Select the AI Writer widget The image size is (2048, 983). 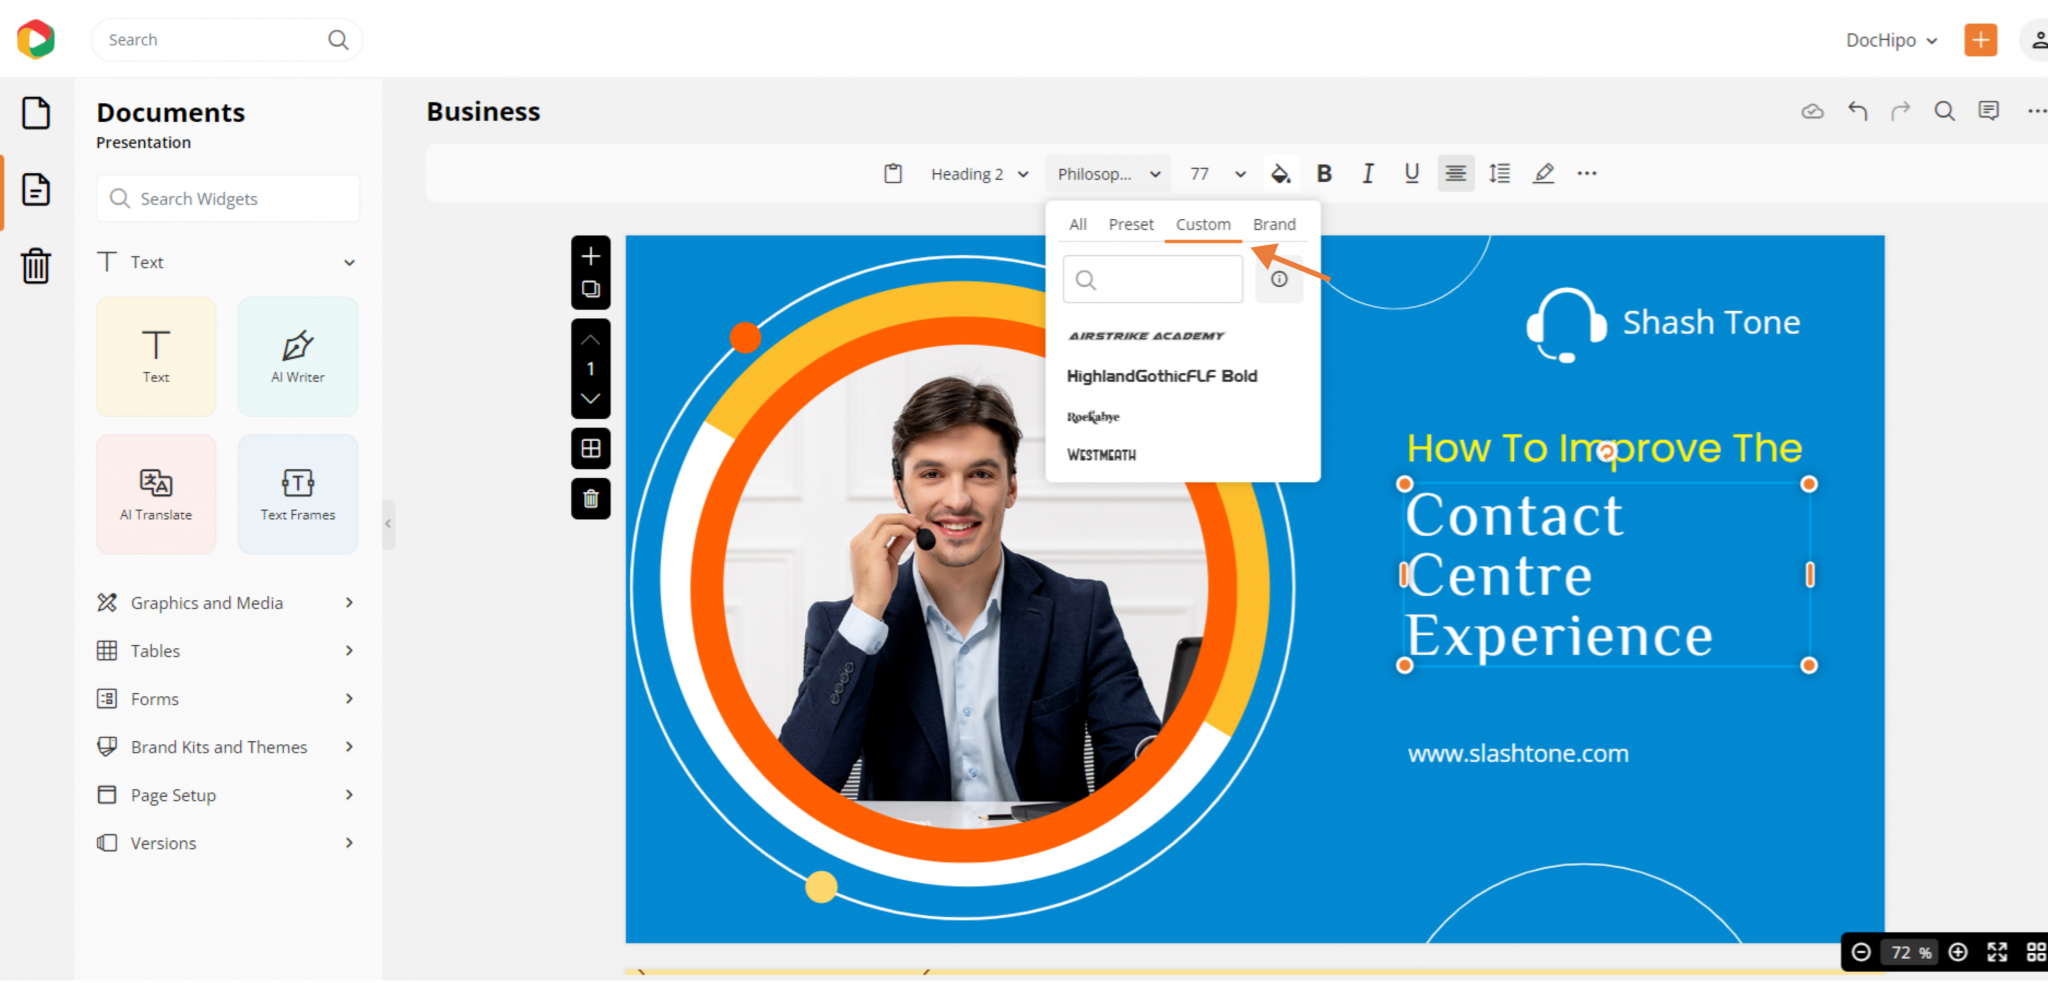tap(297, 356)
